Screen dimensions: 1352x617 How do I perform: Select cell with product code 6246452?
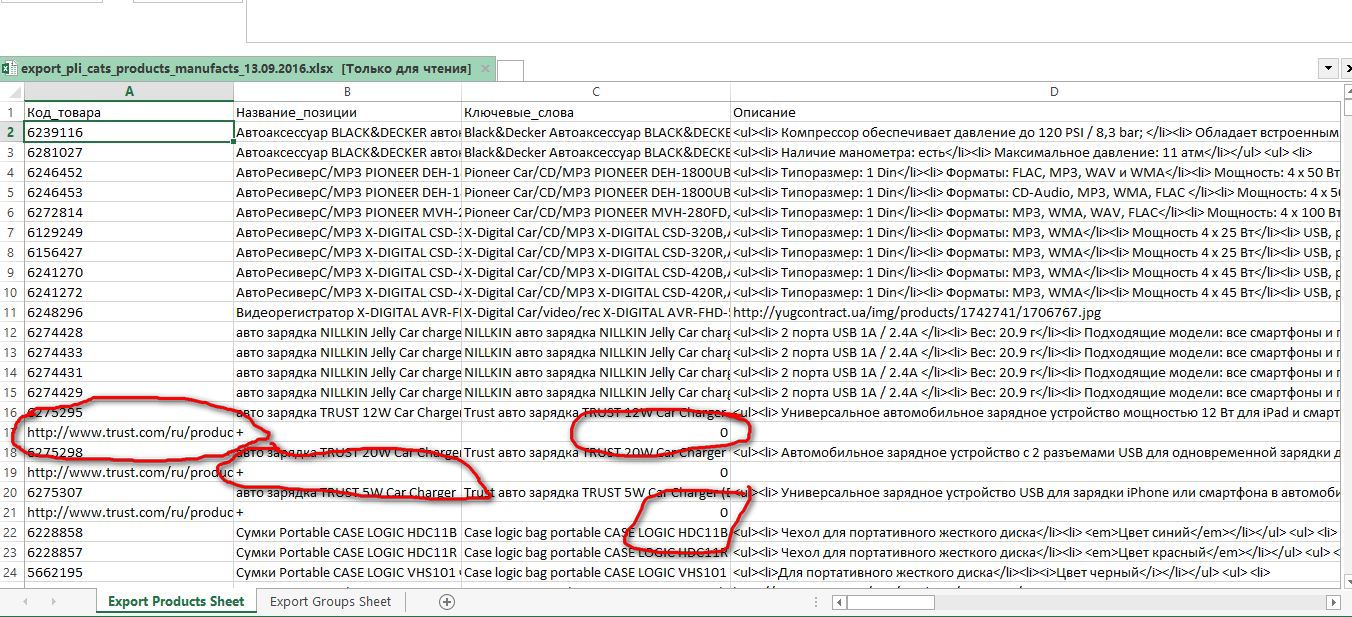pyautogui.click(x=129, y=172)
